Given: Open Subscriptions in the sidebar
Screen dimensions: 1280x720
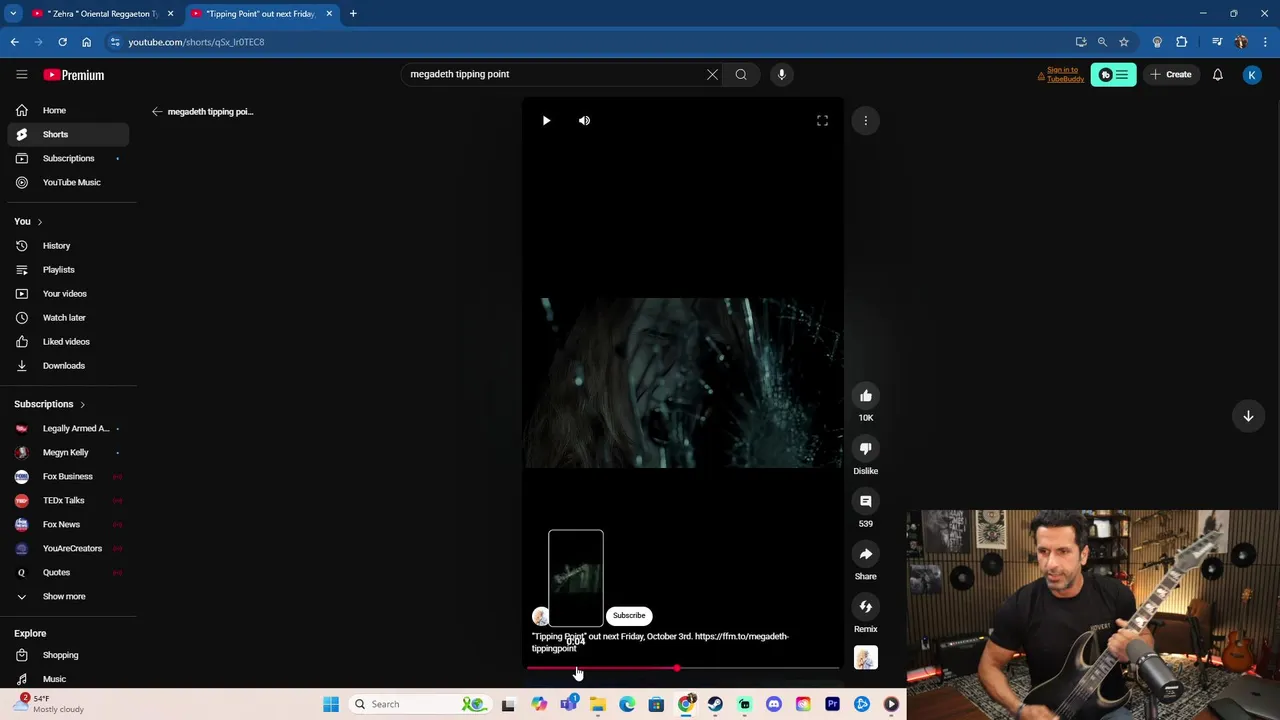Looking at the screenshot, I should click(x=69, y=158).
